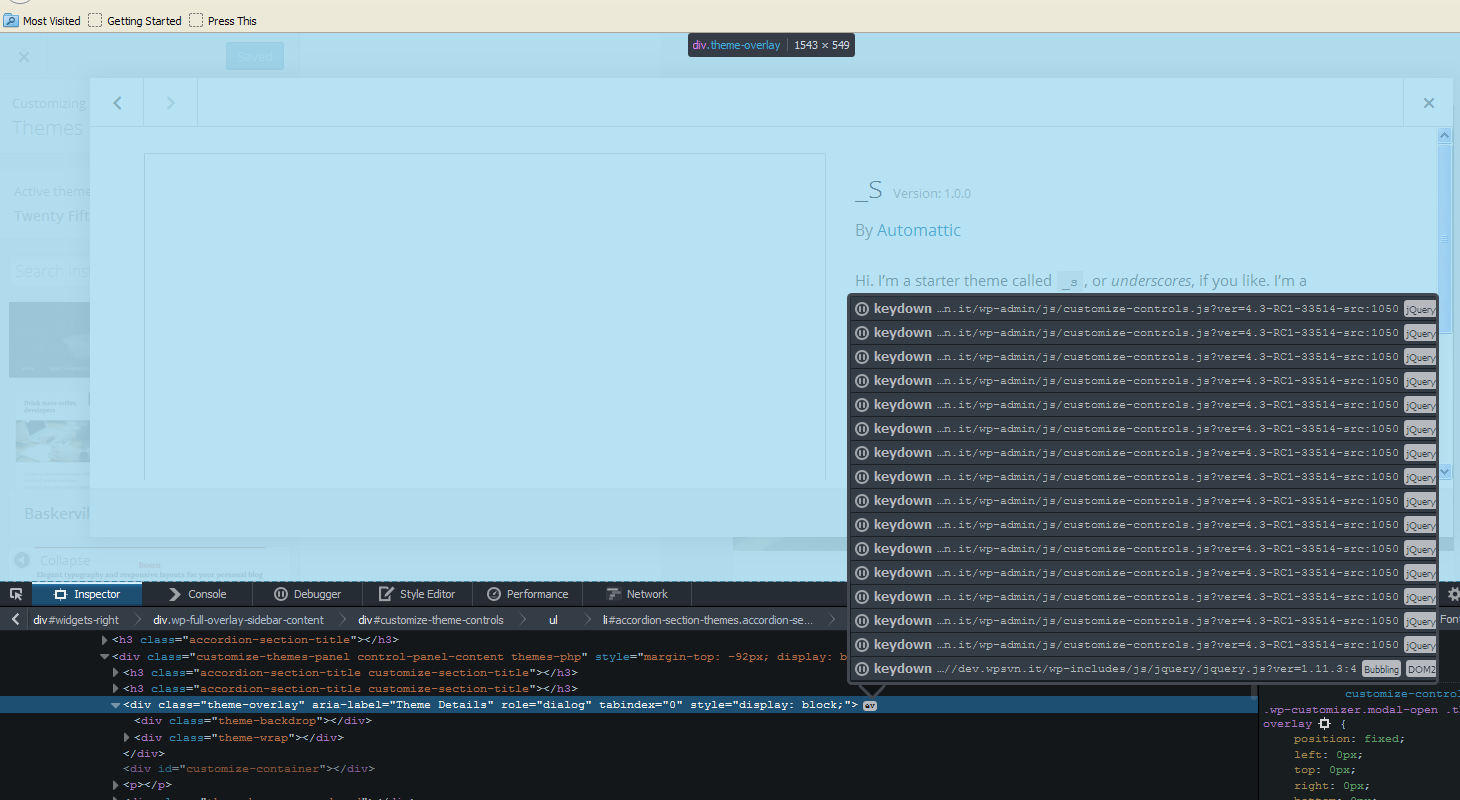Click the selector highlighter icon beside overlay rule

point(1324,723)
